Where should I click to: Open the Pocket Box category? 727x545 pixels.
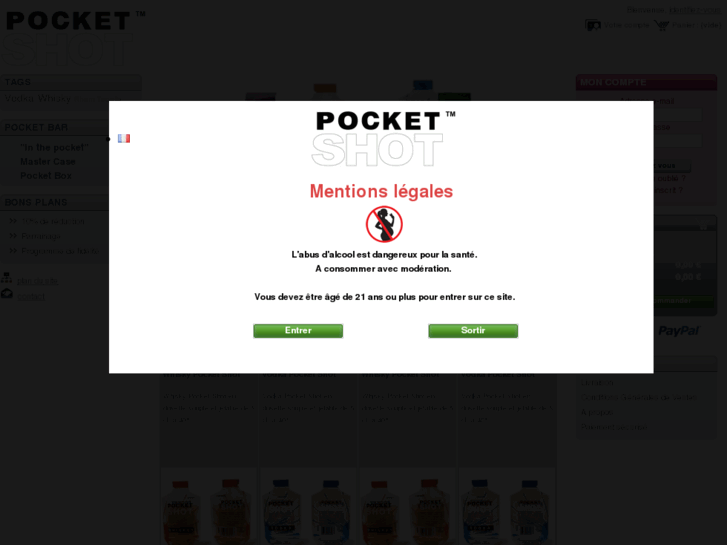coord(46,176)
